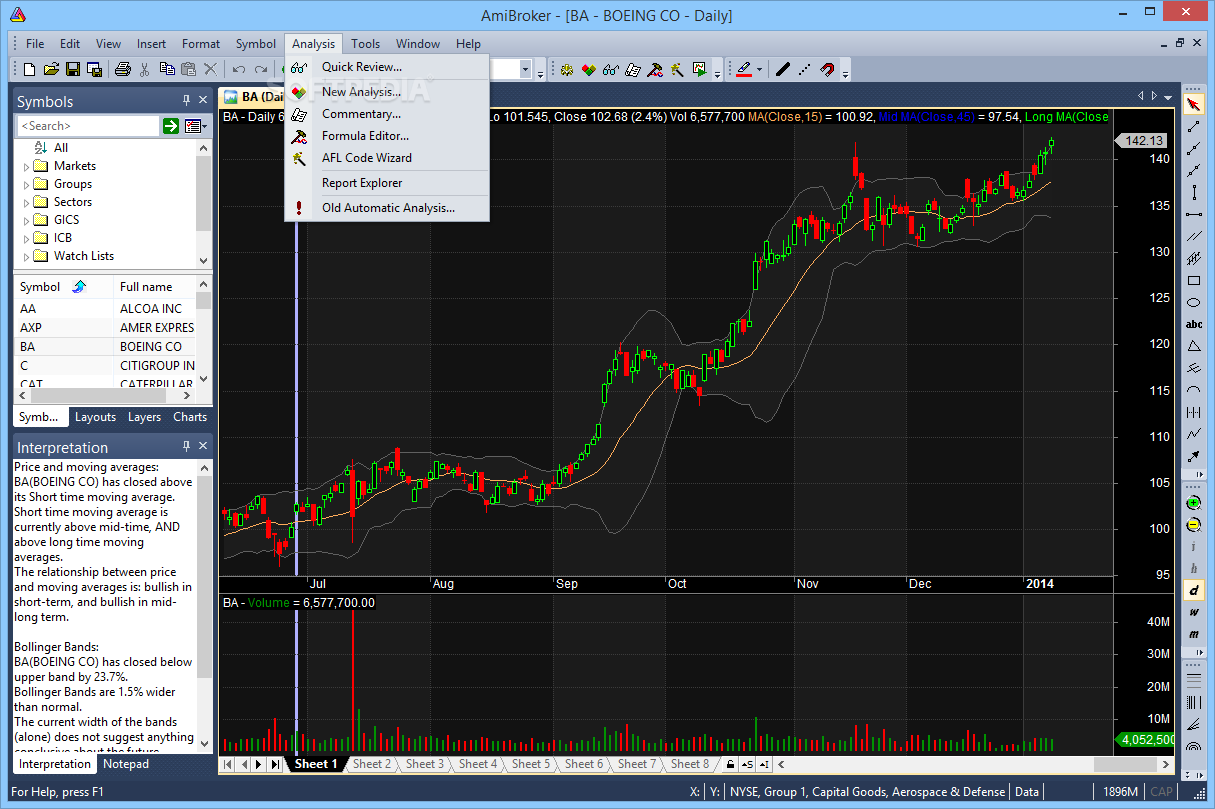The image size is (1215, 809).
Task: Select pen color red underline swatch
Action: pyautogui.click(x=743, y=69)
